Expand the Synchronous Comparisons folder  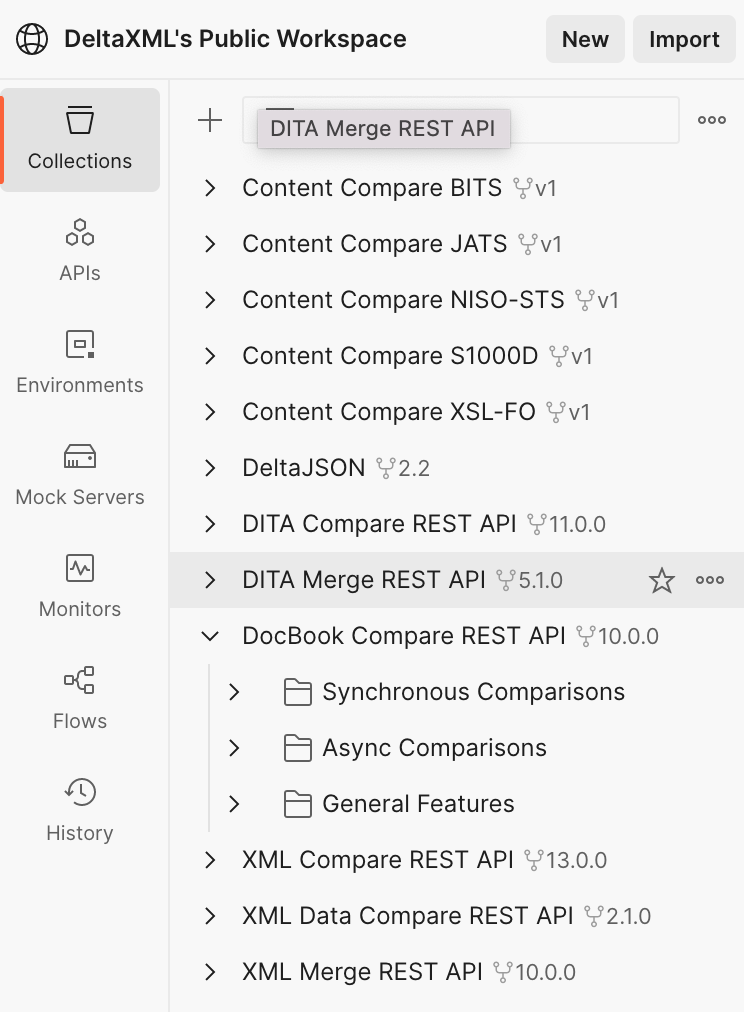click(x=234, y=692)
